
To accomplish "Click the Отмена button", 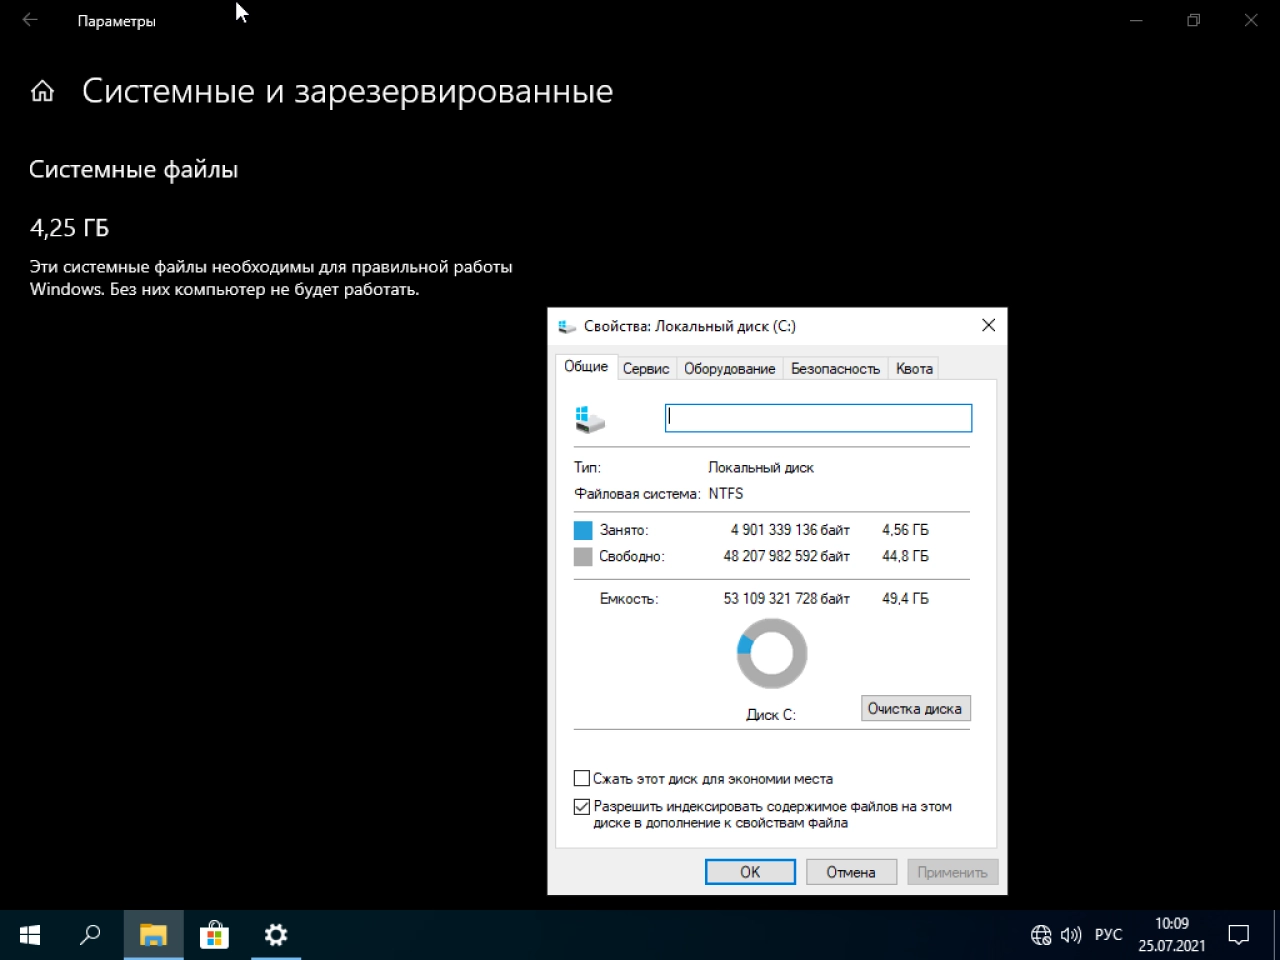I will [x=851, y=872].
